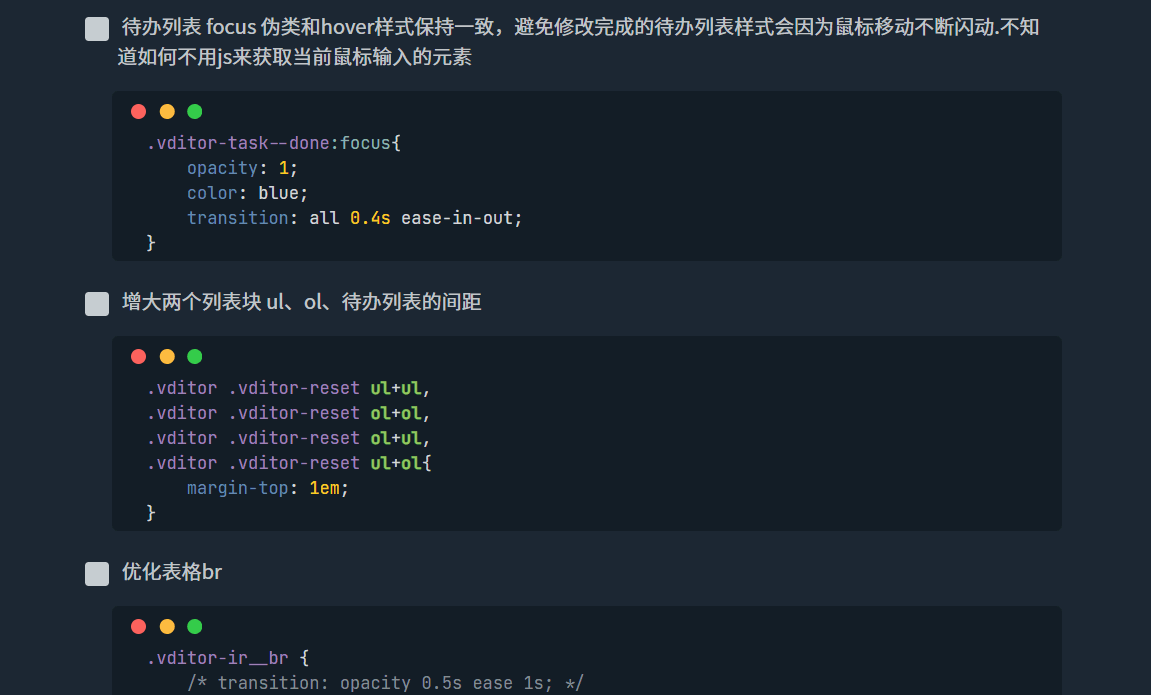Click the transition value 0.4s
The width and height of the screenshot is (1151, 695).
click(370, 217)
